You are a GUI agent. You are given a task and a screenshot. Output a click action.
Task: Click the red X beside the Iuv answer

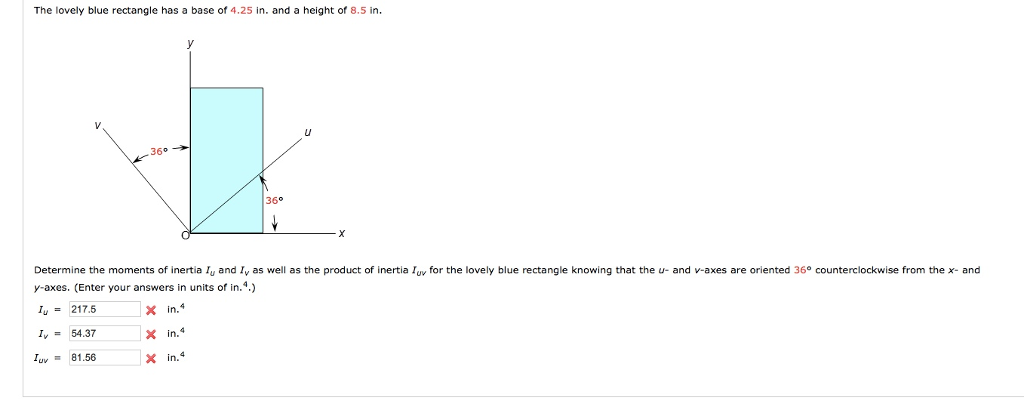click(150, 358)
